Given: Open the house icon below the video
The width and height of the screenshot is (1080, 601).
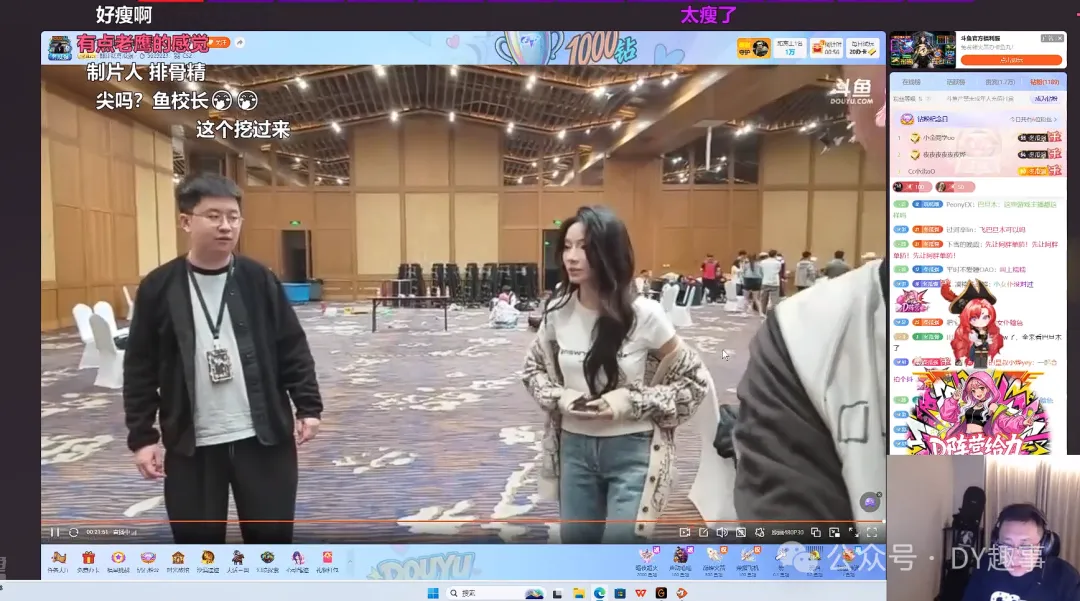Looking at the screenshot, I should pos(178,560).
